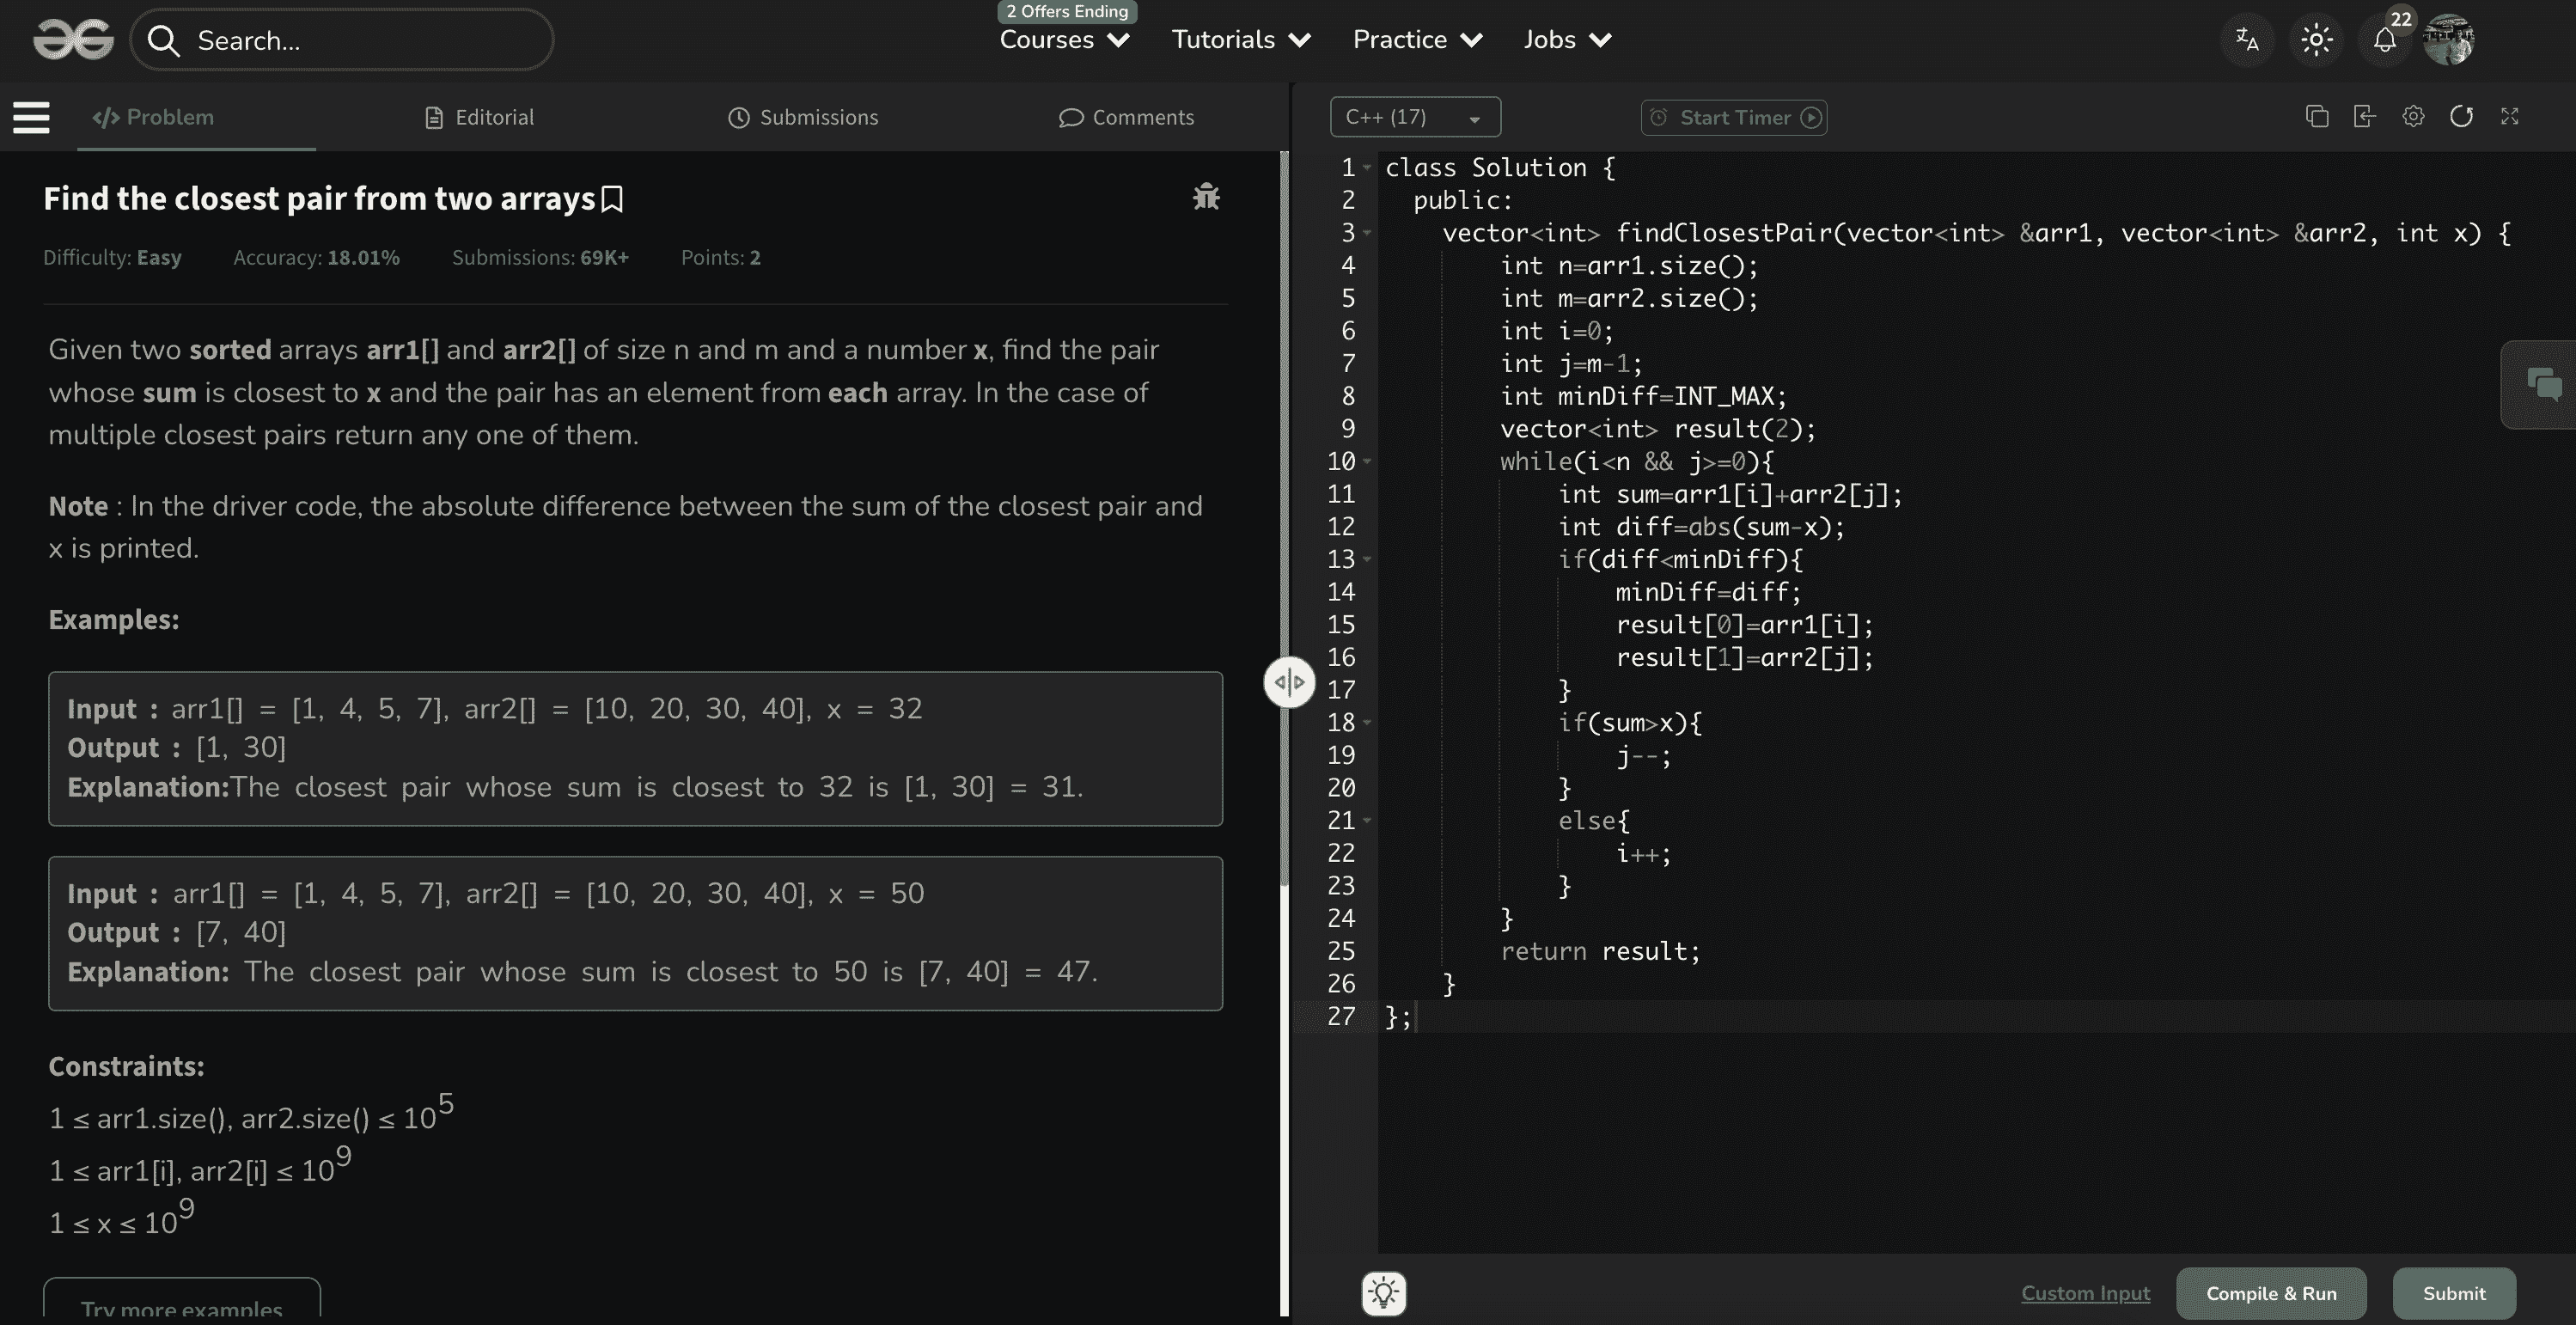Open the Custom Input link
The width and height of the screenshot is (2576, 1325).
click(x=2085, y=1293)
